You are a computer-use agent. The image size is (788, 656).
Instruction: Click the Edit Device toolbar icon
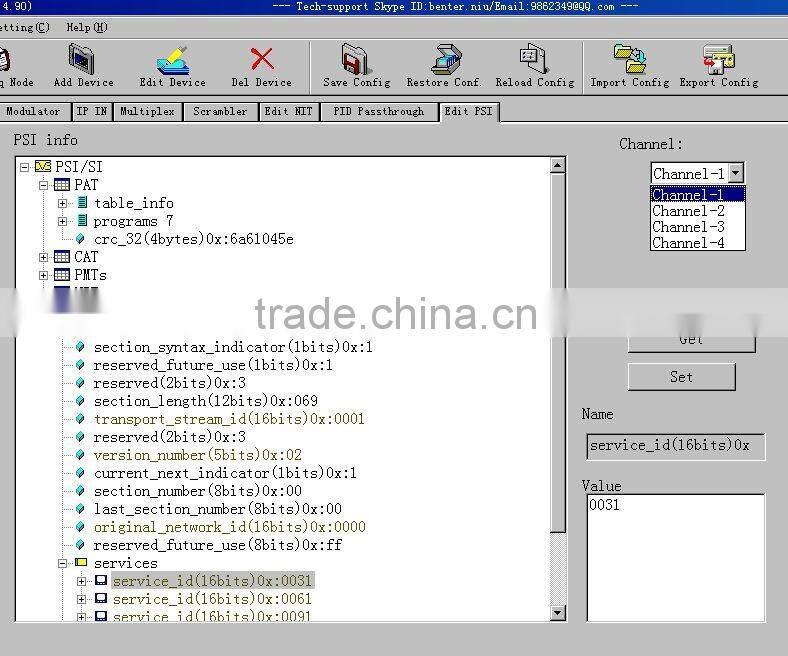tap(172, 61)
